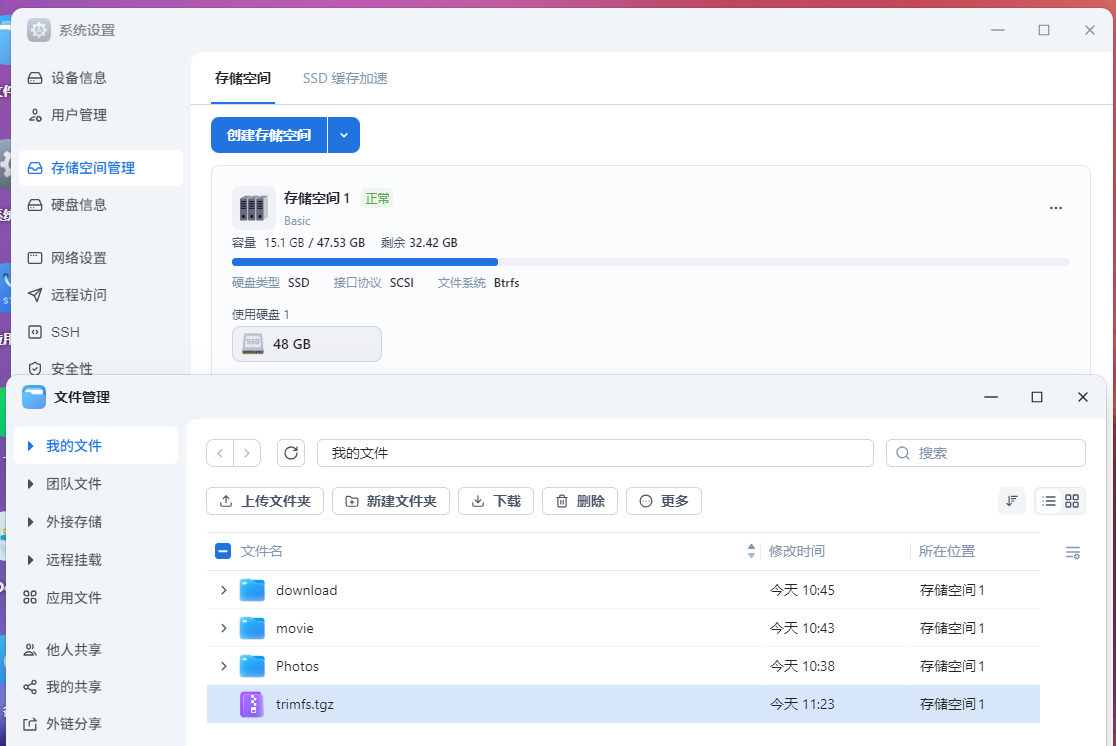Refresh the file list in 文件管理

pyautogui.click(x=291, y=453)
